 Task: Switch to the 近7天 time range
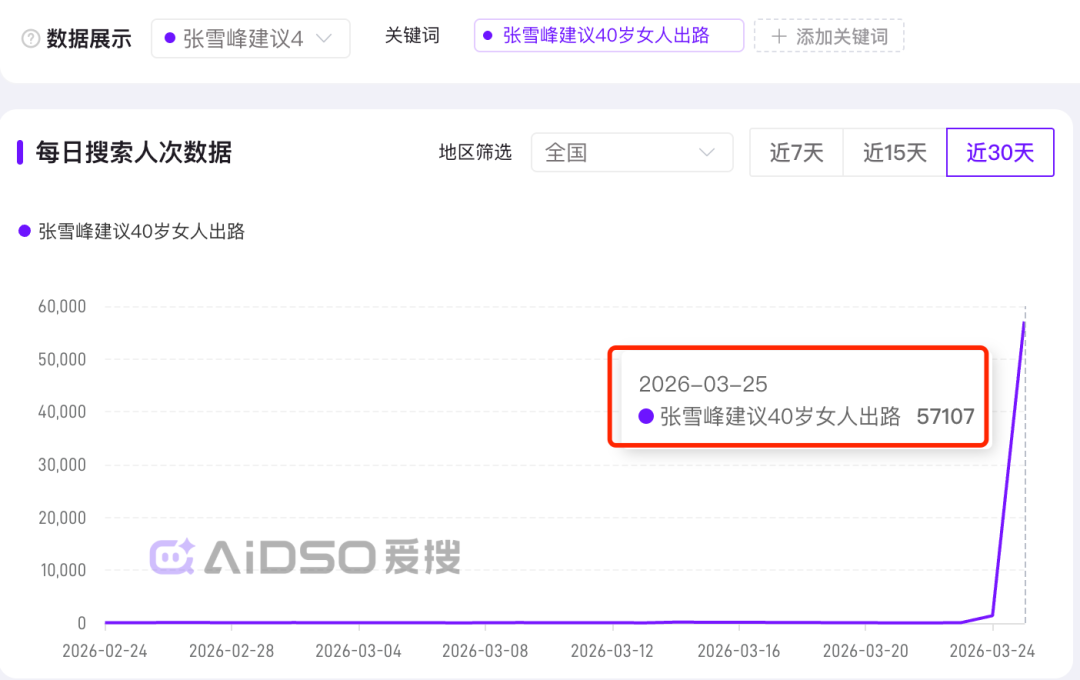point(796,153)
